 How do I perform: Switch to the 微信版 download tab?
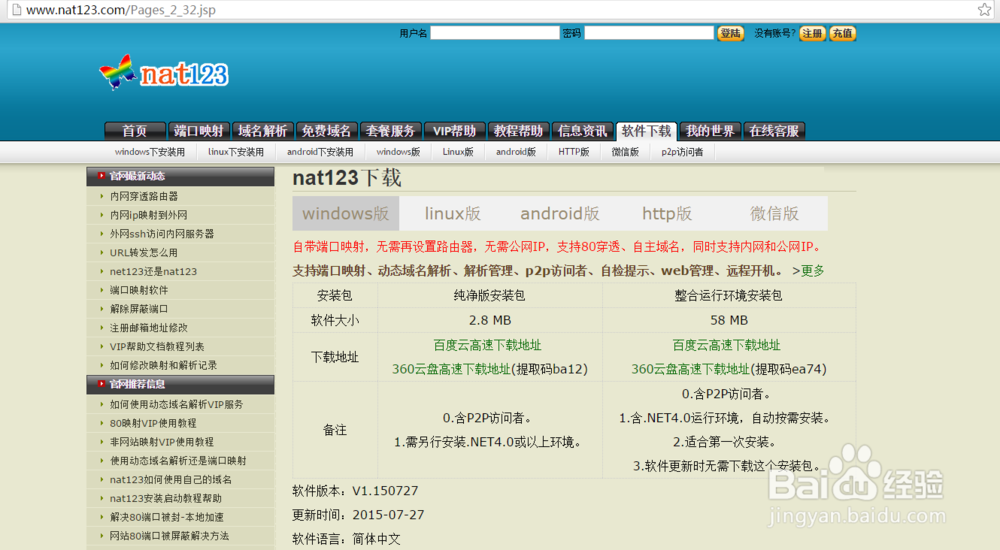(774, 213)
